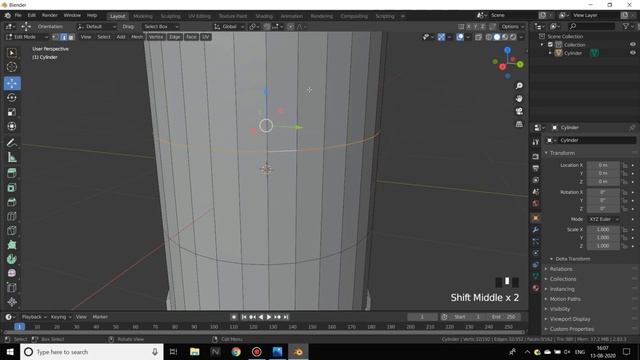
Task: Select the Annotate tool
Action: pos(12,142)
